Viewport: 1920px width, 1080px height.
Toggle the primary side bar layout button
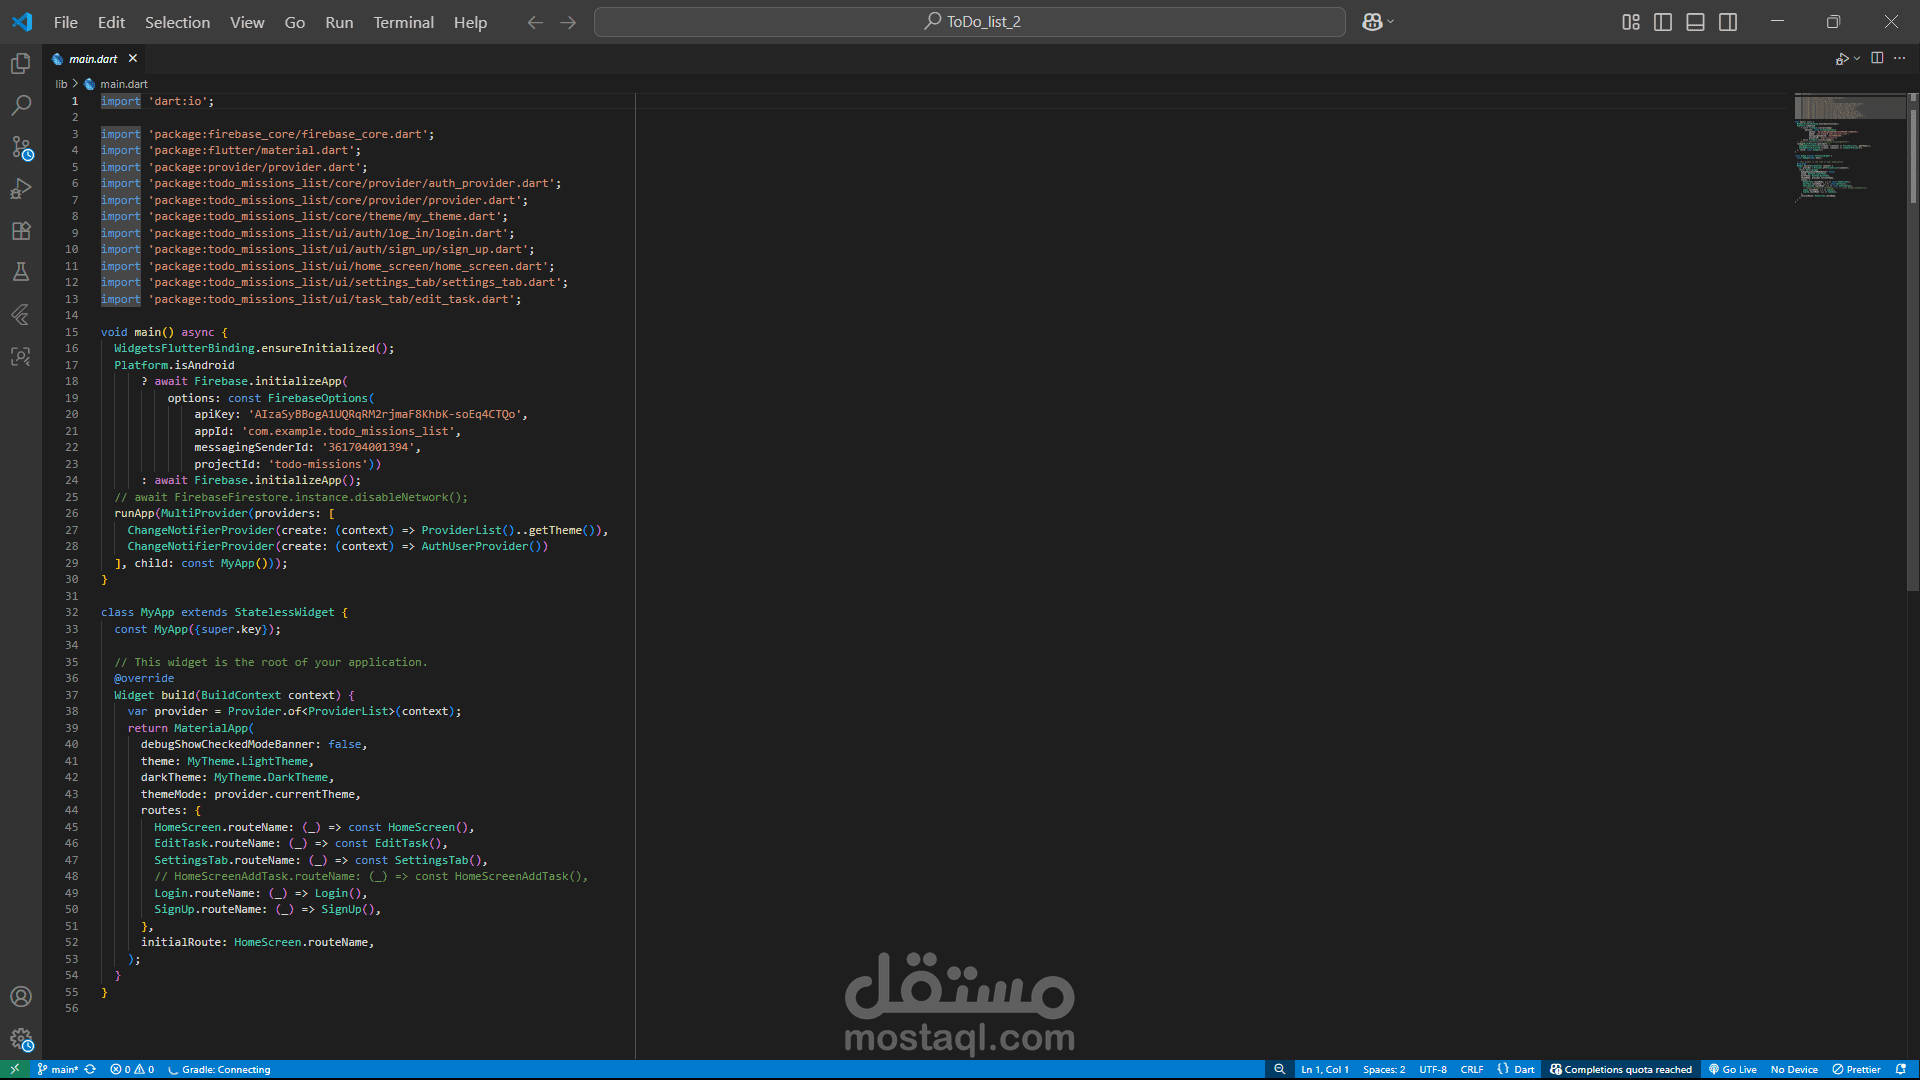click(1663, 22)
